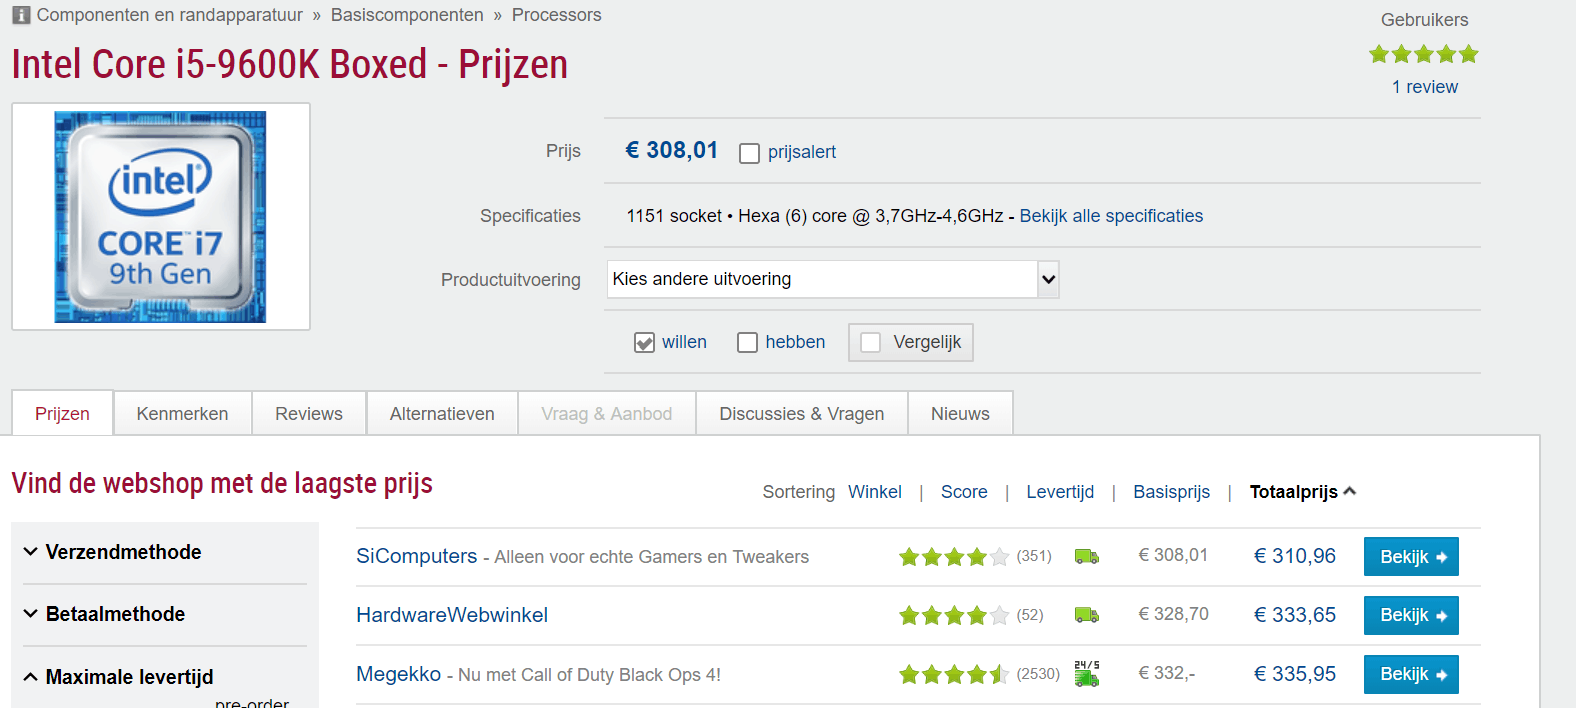Screen dimensions: 1576x708
Task: Switch to the Nieuws tab
Action: pos(960,414)
